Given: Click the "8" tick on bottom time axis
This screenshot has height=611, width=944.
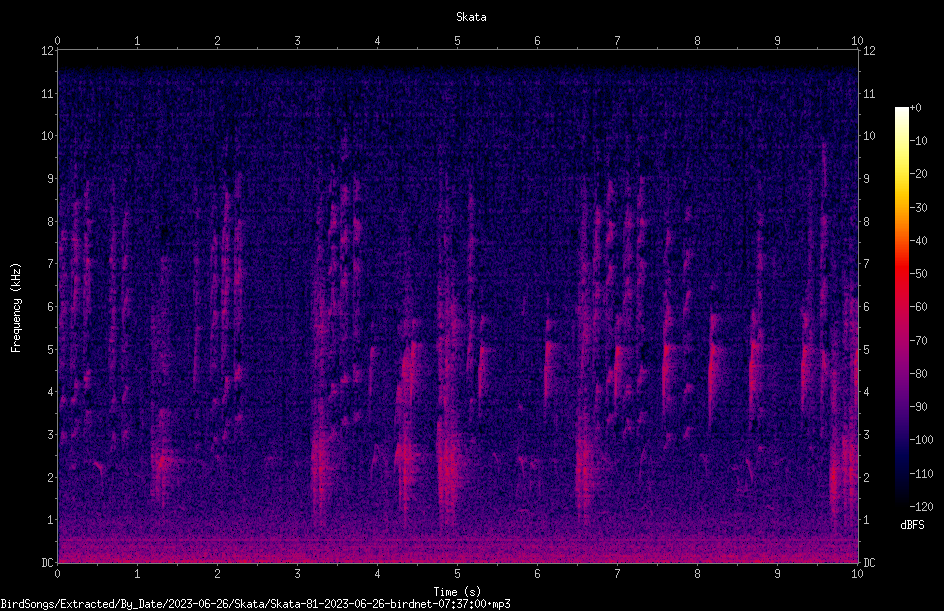Looking at the screenshot, I should (x=697, y=574).
